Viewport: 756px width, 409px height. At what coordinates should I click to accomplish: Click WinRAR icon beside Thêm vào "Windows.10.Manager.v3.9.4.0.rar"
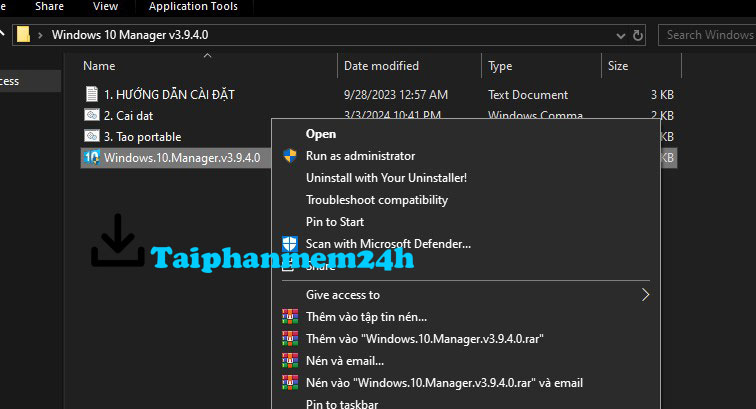290,339
